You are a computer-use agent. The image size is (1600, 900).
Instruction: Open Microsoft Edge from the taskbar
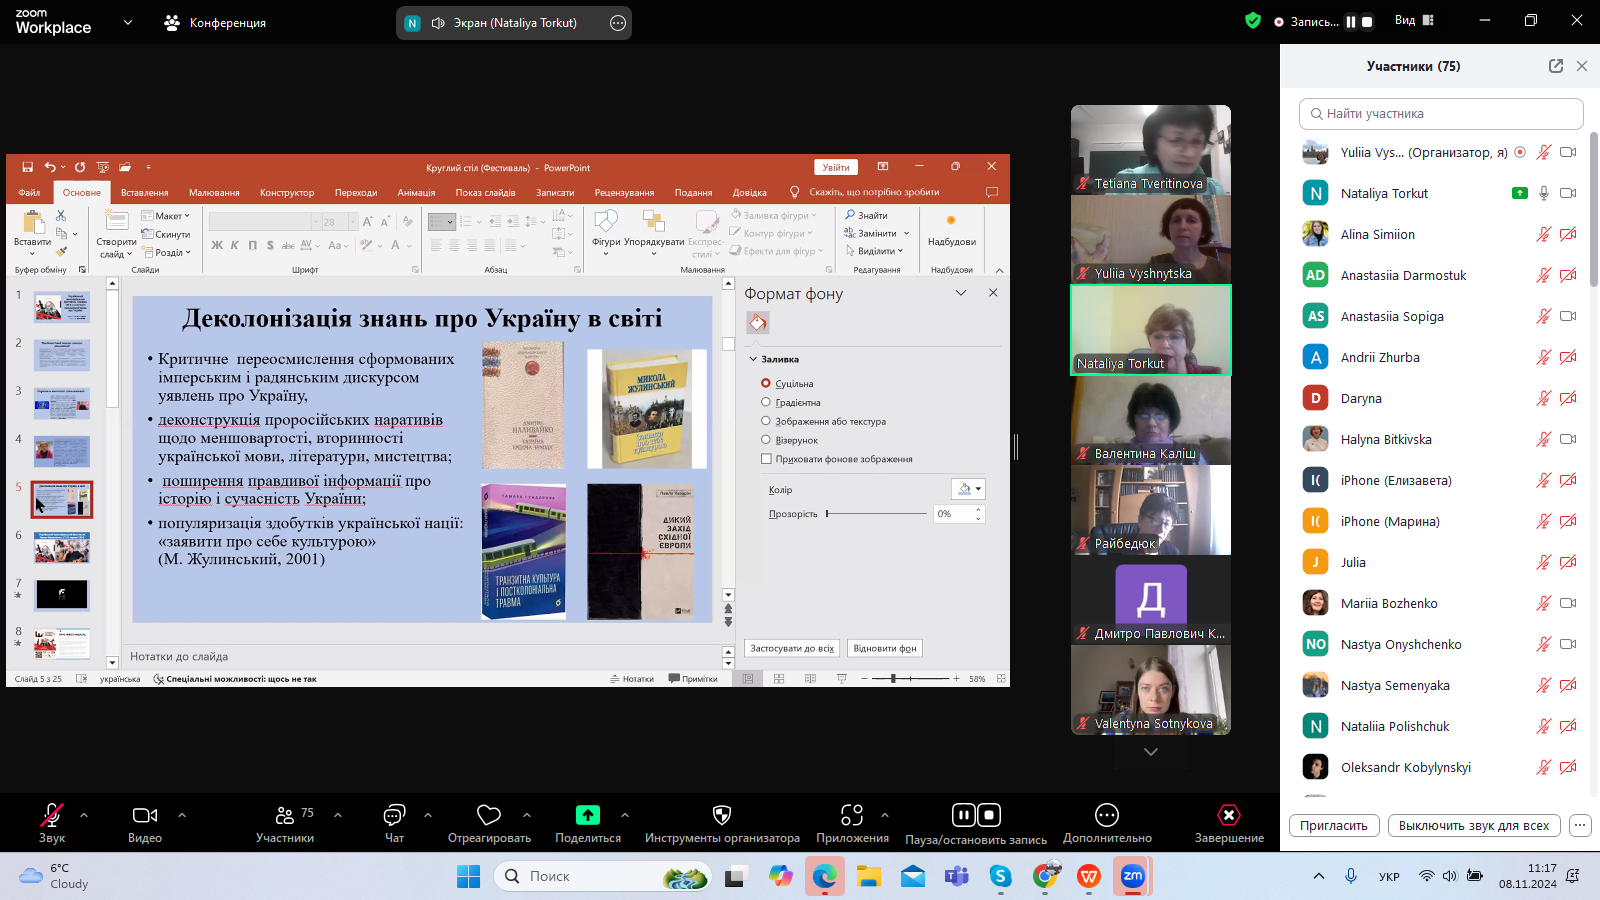click(x=824, y=877)
